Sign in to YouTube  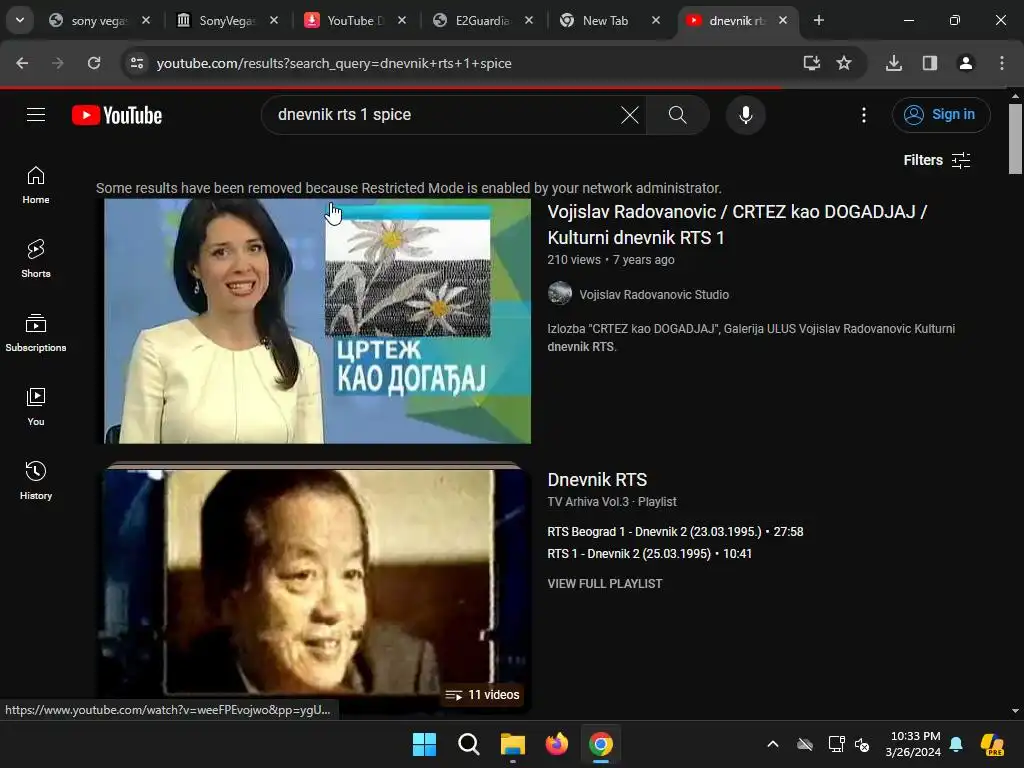[940, 115]
